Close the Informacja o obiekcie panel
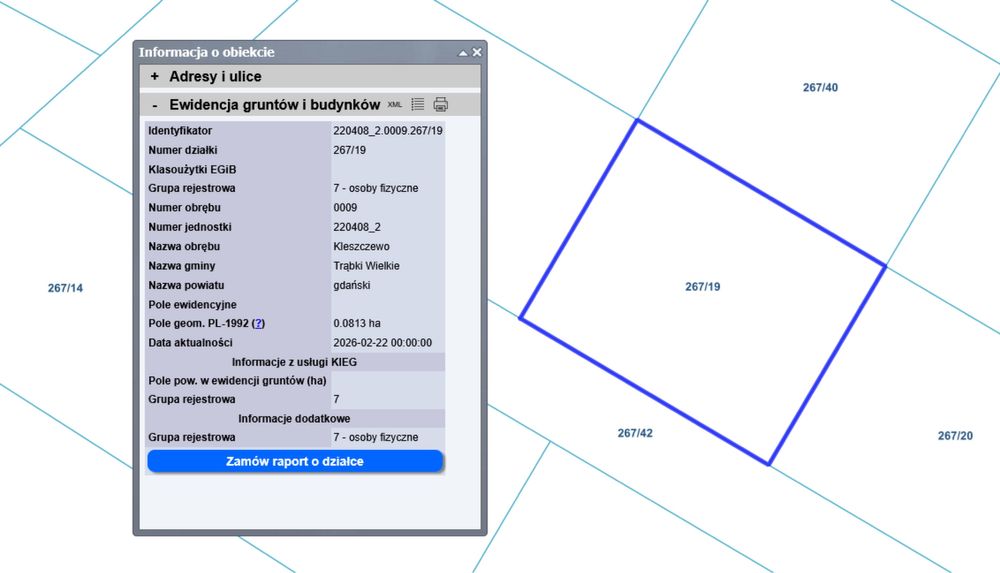 [476, 52]
